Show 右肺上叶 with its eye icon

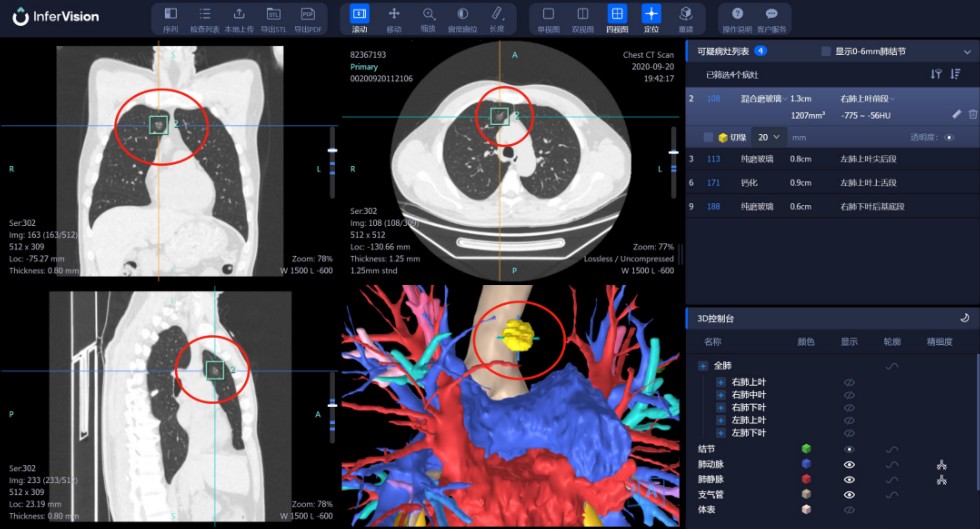(x=849, y=382)
